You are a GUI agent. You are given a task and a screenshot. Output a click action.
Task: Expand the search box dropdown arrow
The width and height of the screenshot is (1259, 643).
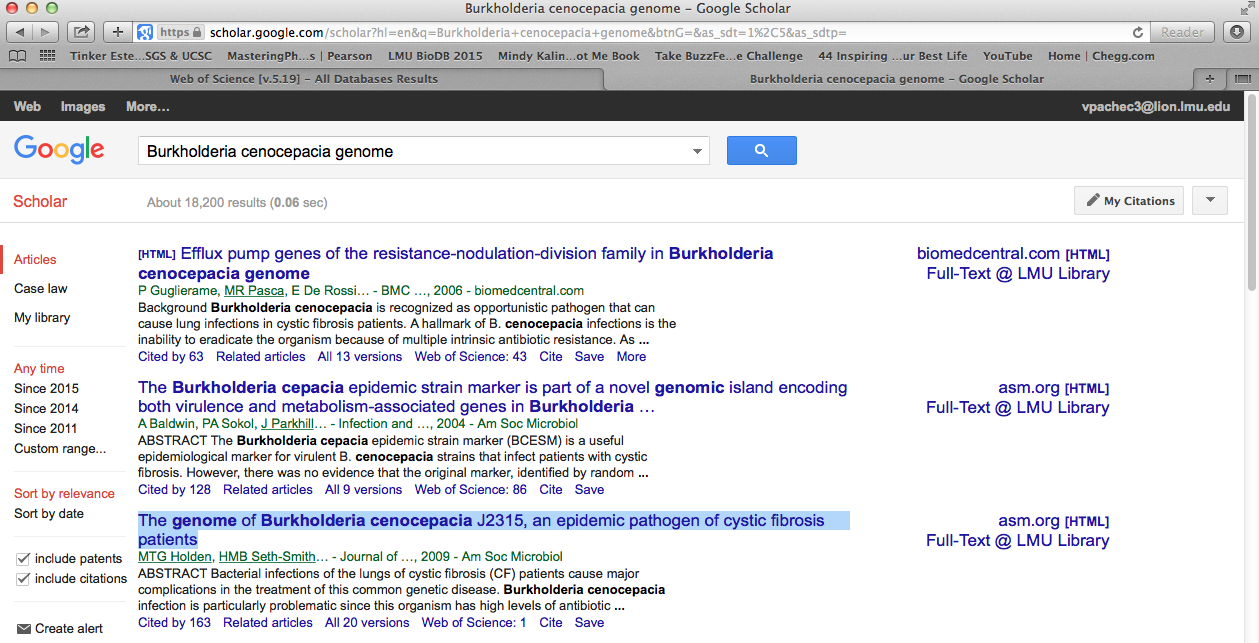pyautogui.click(x=697, y=152)
